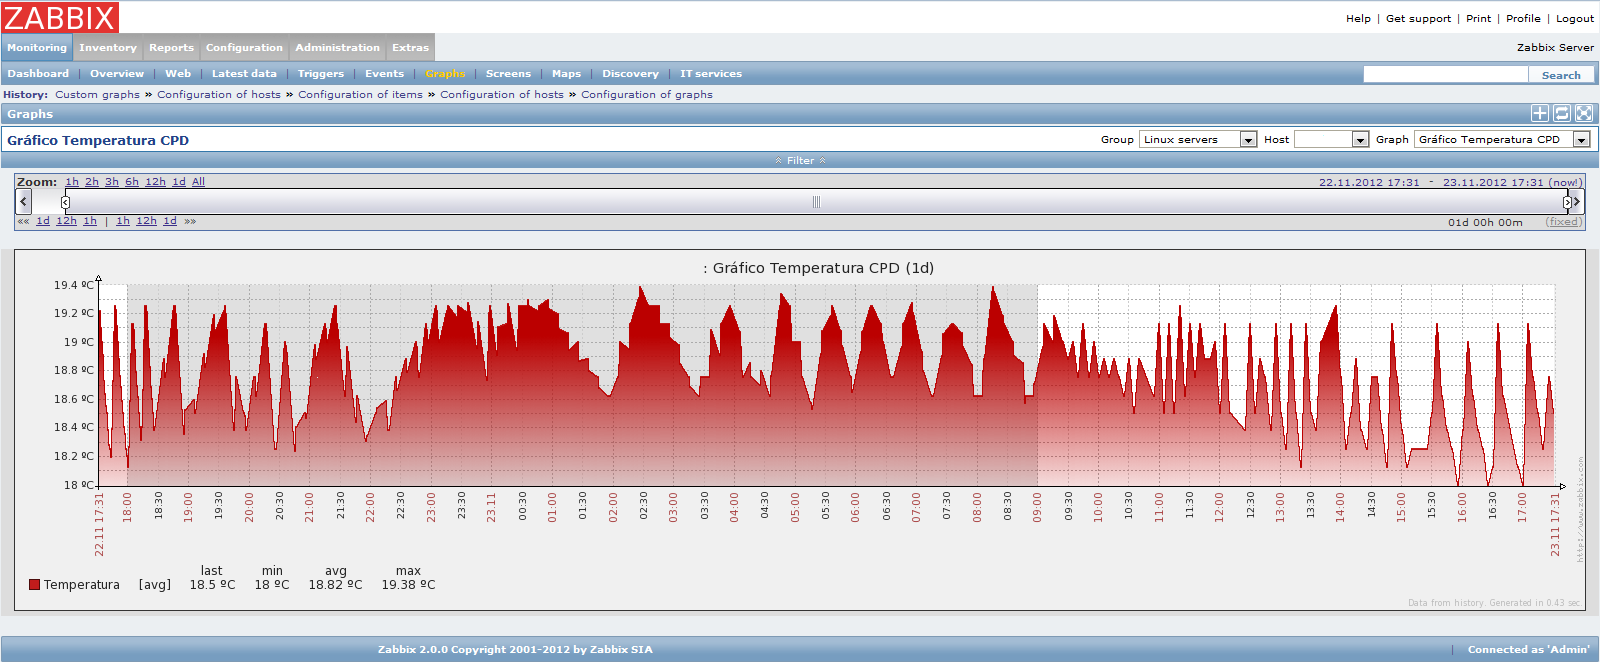
Task: Click the Zabbix 2.0.0 Copyright footer link
Action: coord(515,650)
